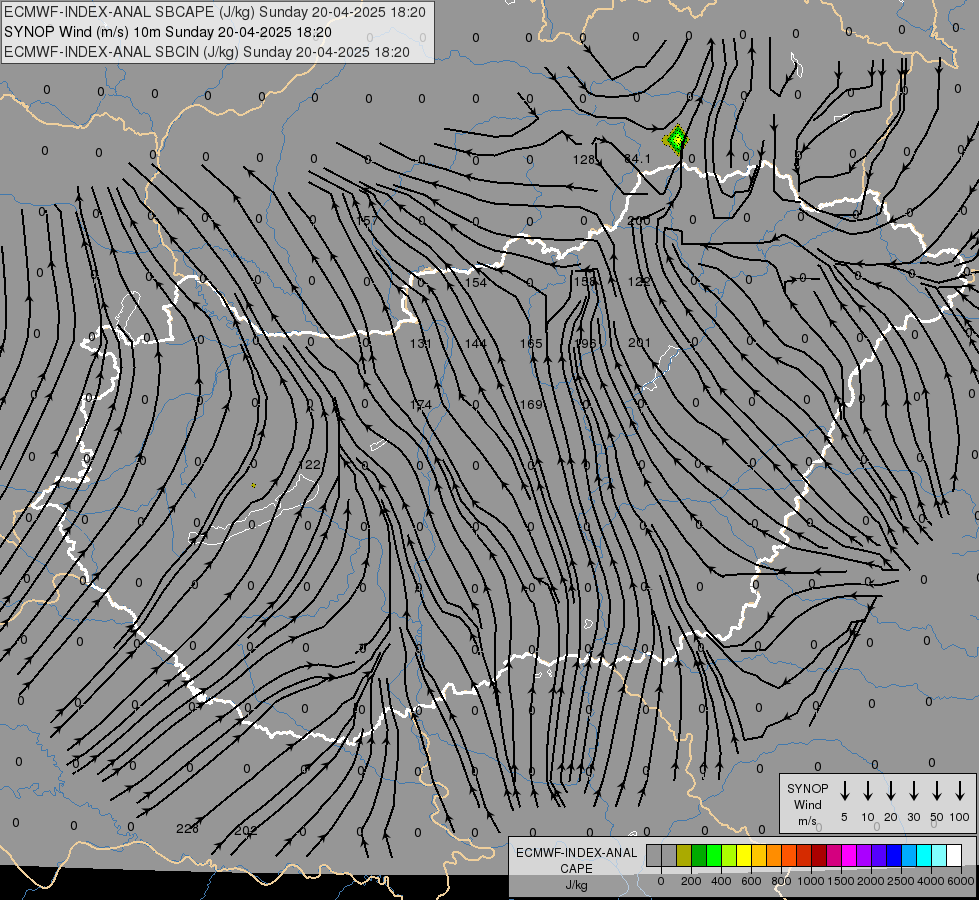Click the wind arrow above the 100 label
979x900 pixels.
[960, 791]
